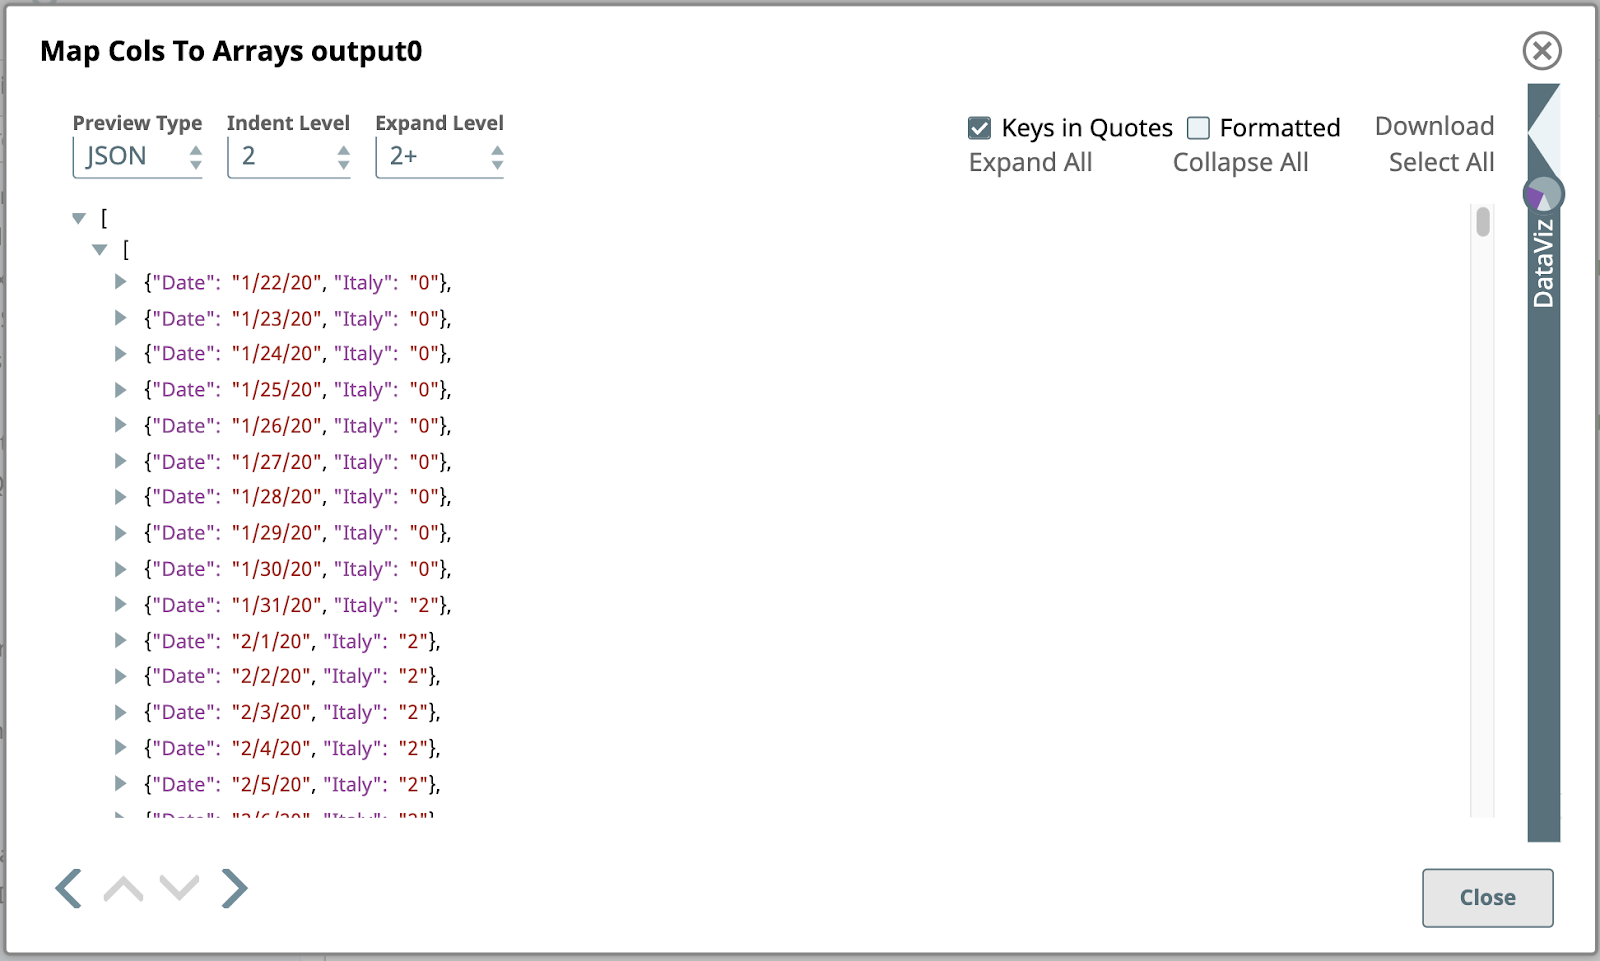The height and width of the screenshot is (961, 1600).
Task: Click the "Italy" key in 1/28/20 row
Action: tap(362, 497)
